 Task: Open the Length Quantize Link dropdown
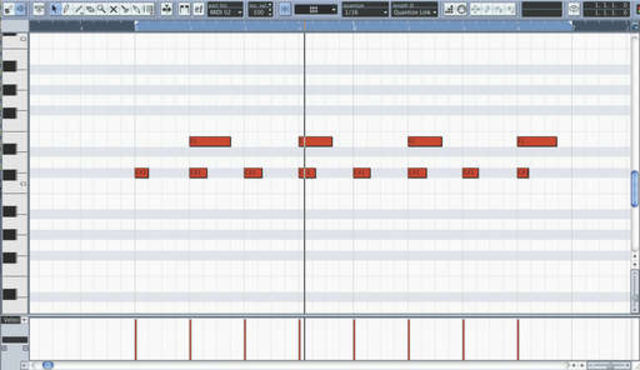coord(414,9)
